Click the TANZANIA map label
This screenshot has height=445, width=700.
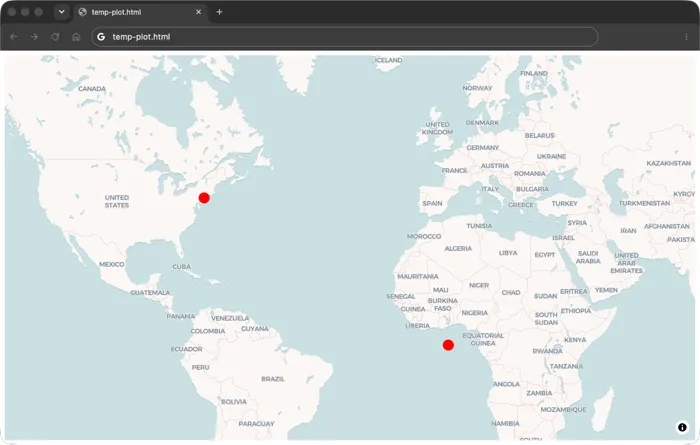(566, 366)
